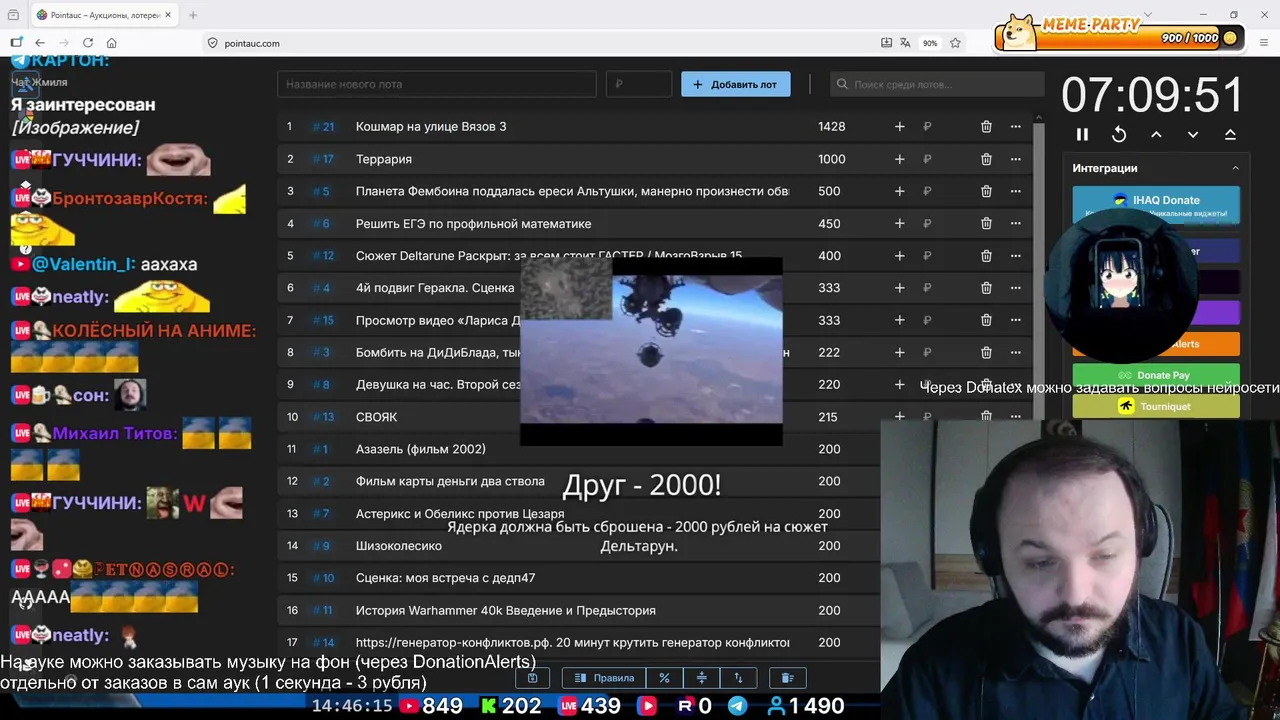The image size is (1280, 720).
Task: Add amount to the Террария lot
Action: pos(899,159)
